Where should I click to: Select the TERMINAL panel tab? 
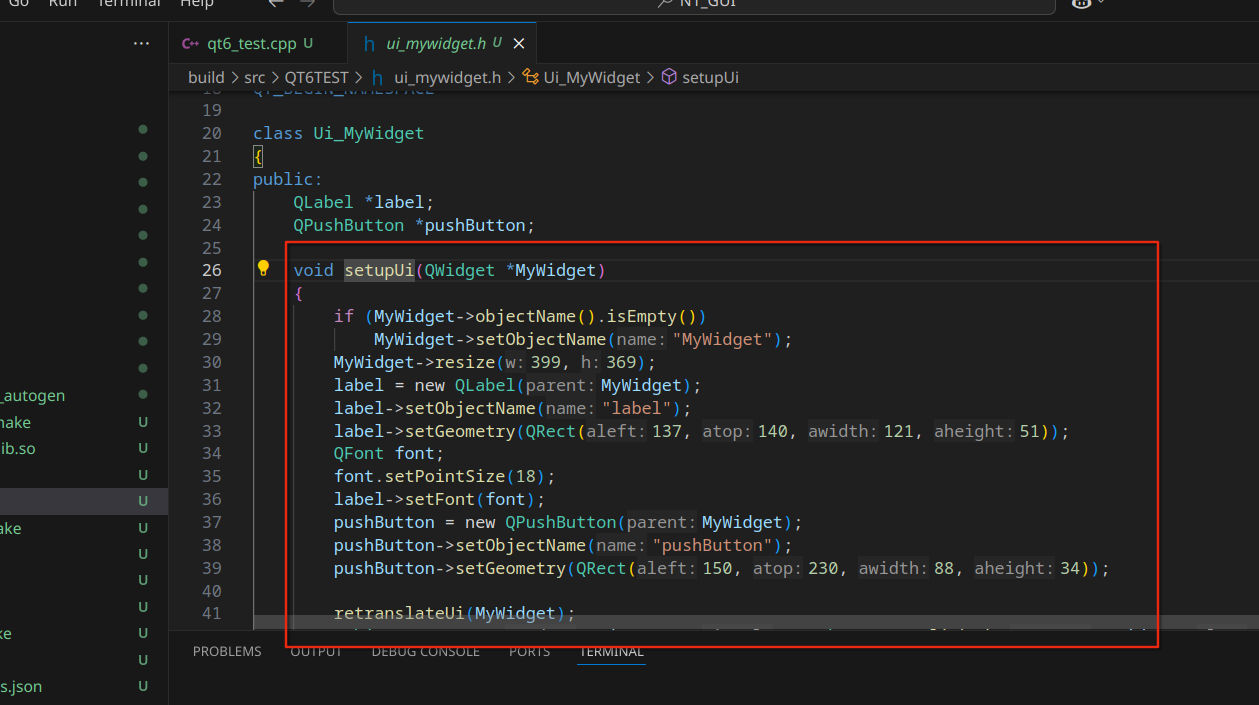611,651
